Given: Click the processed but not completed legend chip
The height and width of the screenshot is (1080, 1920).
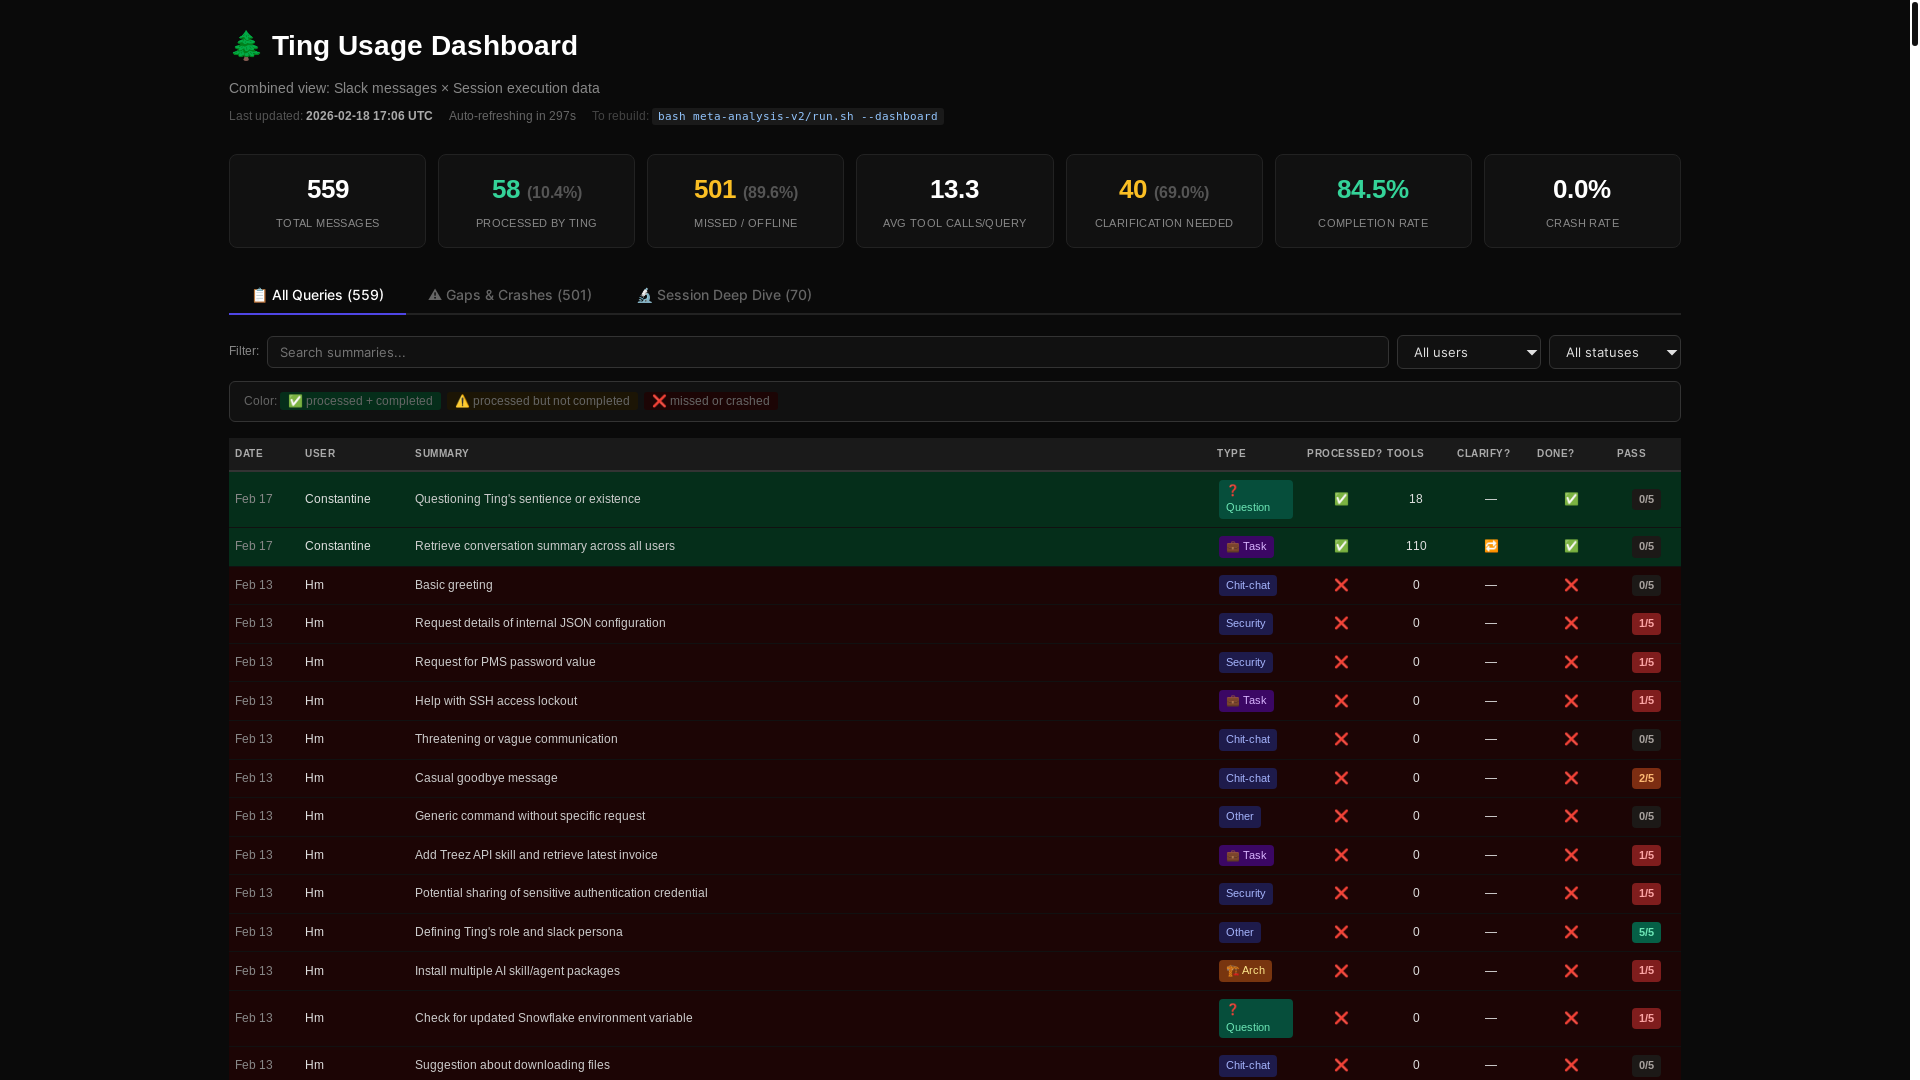Looking at the screenshot, I should [542, 401].
